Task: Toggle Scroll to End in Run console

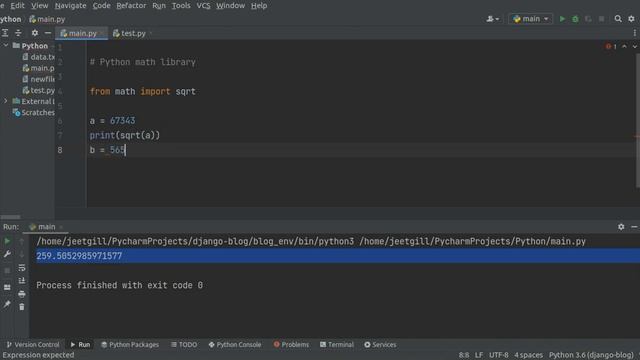Action: [x=22, y=281]
